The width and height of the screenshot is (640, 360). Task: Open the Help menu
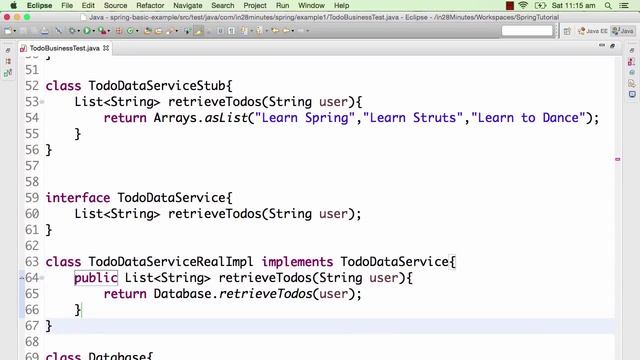coord(341,6)
